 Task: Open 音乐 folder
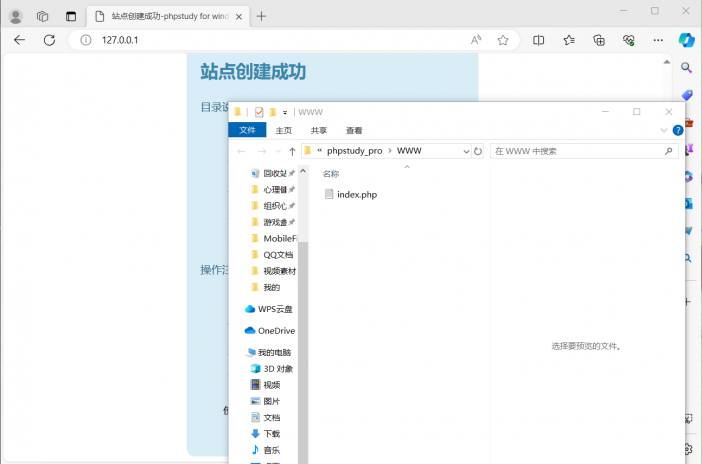click(265, 450)
